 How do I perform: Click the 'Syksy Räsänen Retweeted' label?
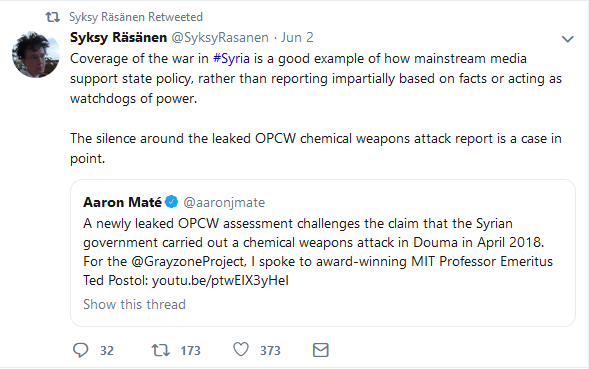(136, 17)
